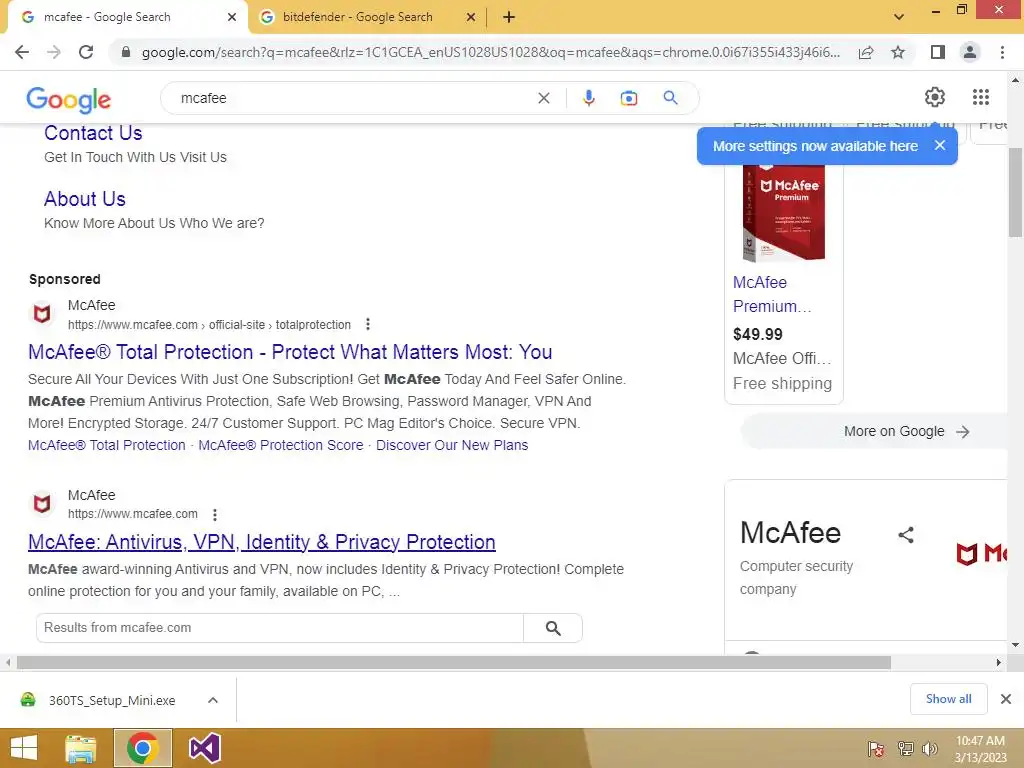
Task: Open Action Center flag in tray
Action: pyautogui.click(x=876, y=748)
